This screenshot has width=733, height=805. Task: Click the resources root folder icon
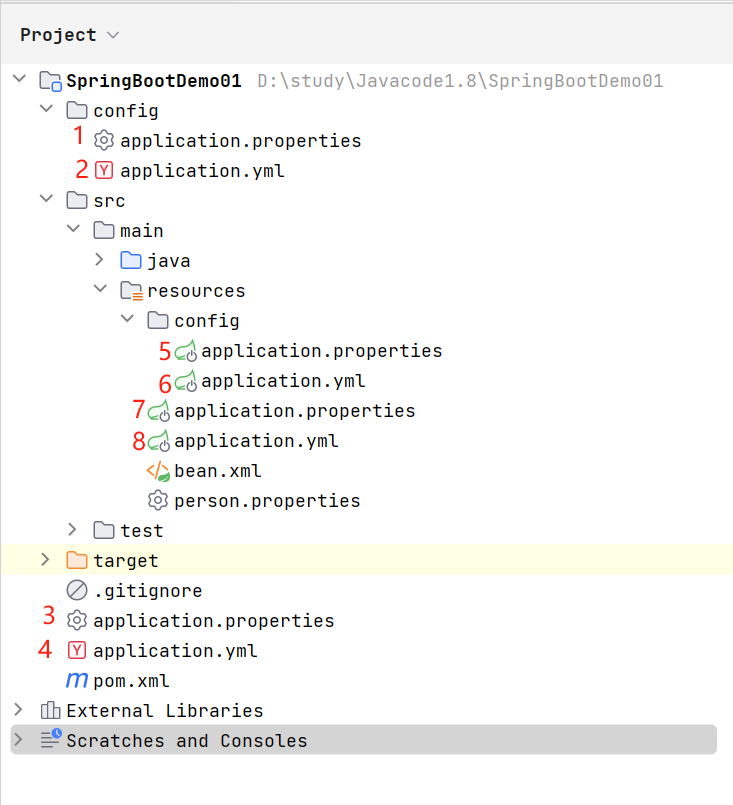132,291
